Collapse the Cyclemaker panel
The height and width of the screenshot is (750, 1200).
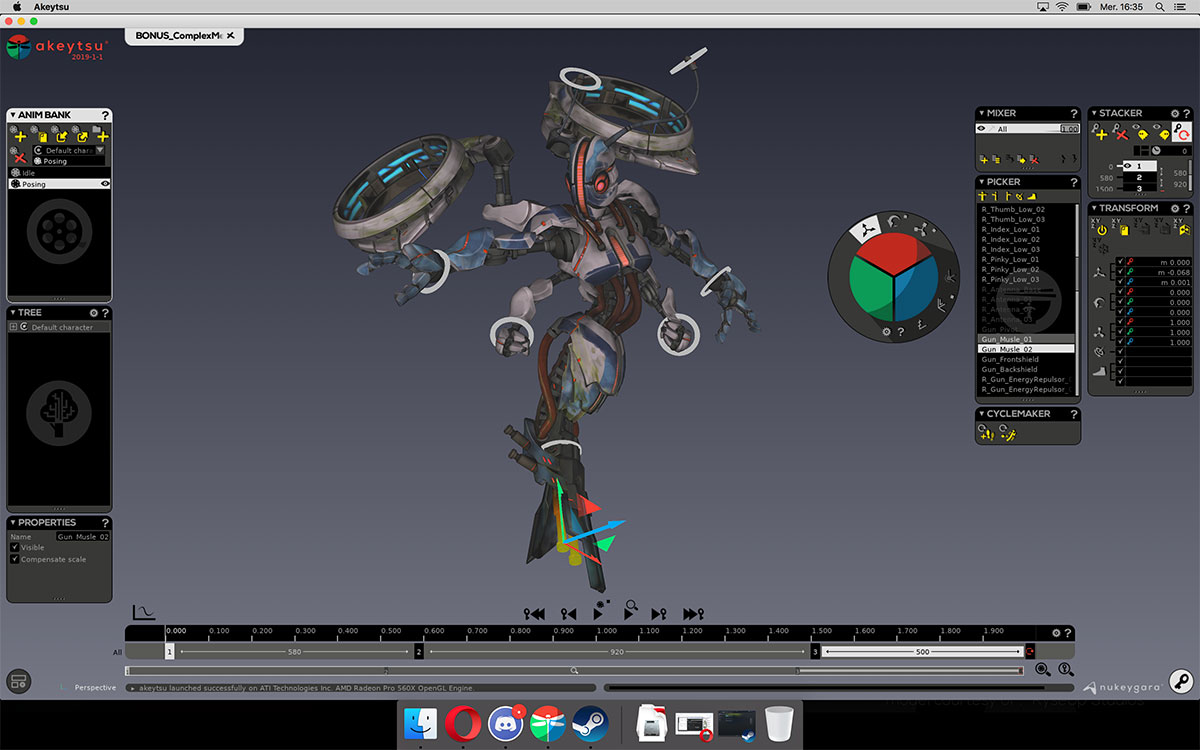(982, 413)
